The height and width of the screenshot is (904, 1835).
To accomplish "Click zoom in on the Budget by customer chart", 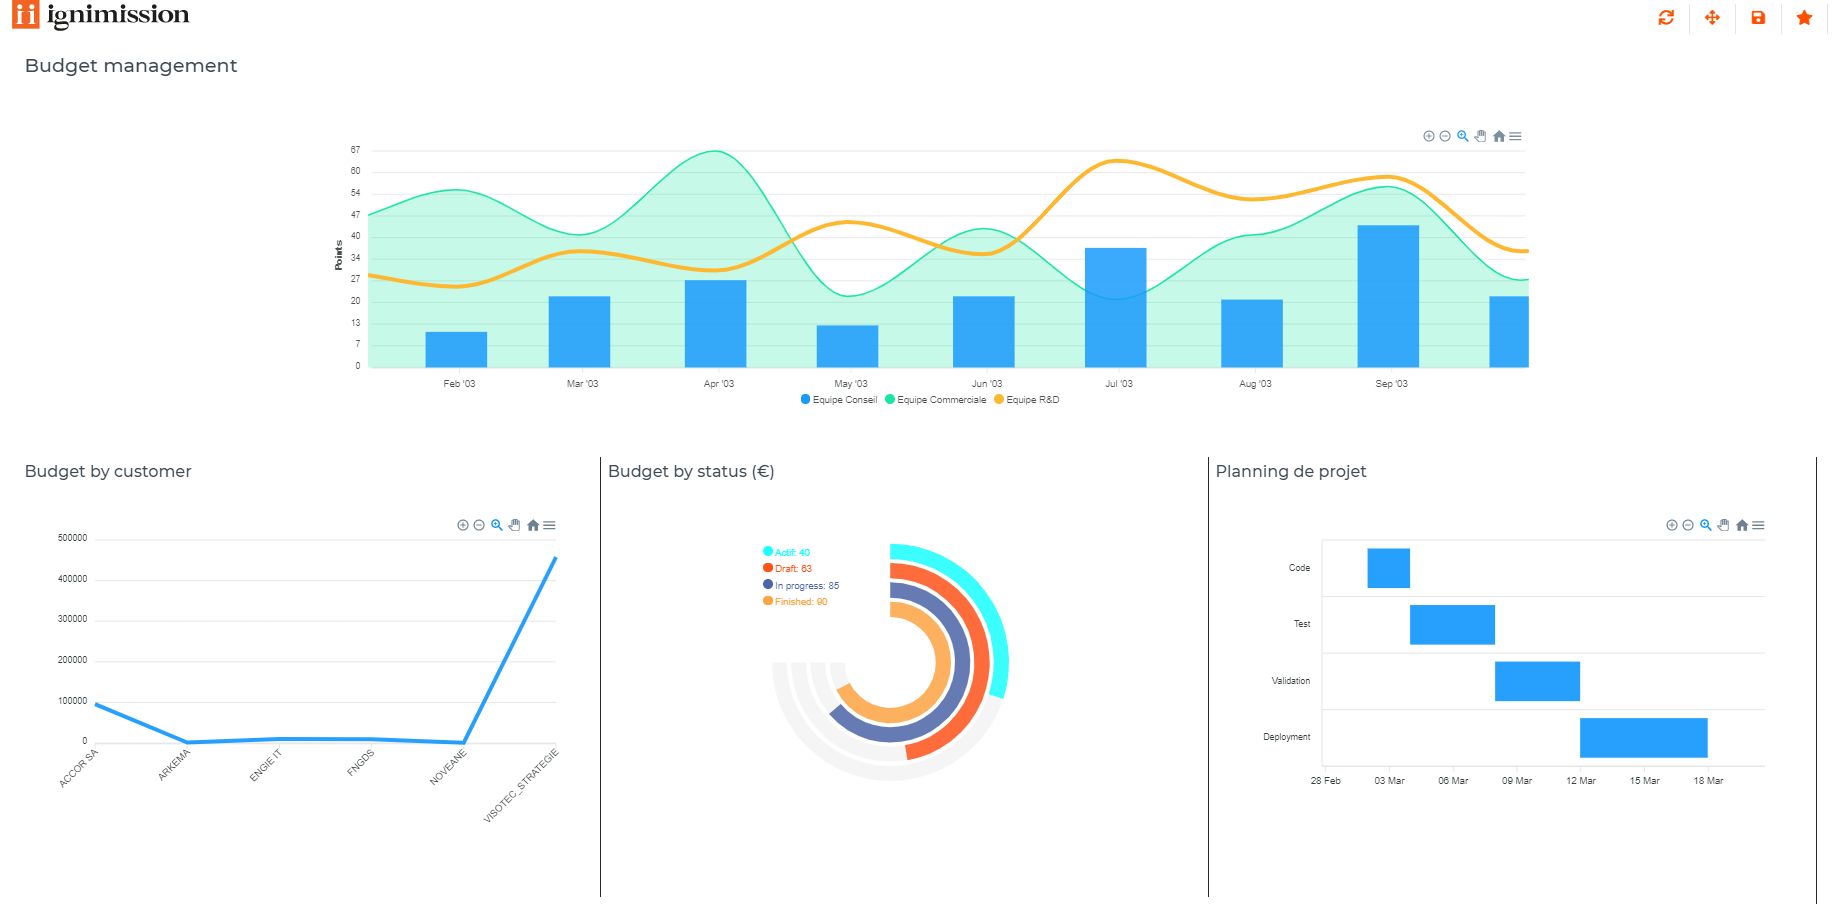I will (463, 524).
